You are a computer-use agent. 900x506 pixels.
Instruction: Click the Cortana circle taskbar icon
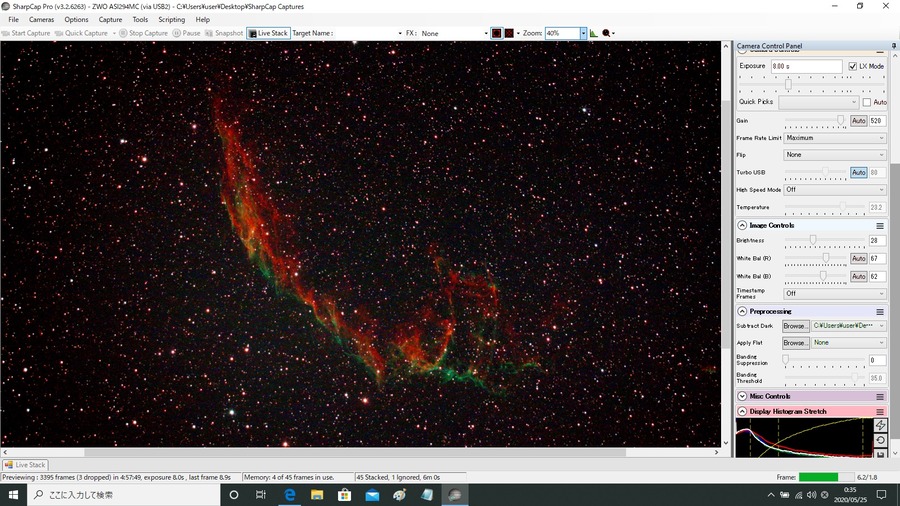pos(234,495)
